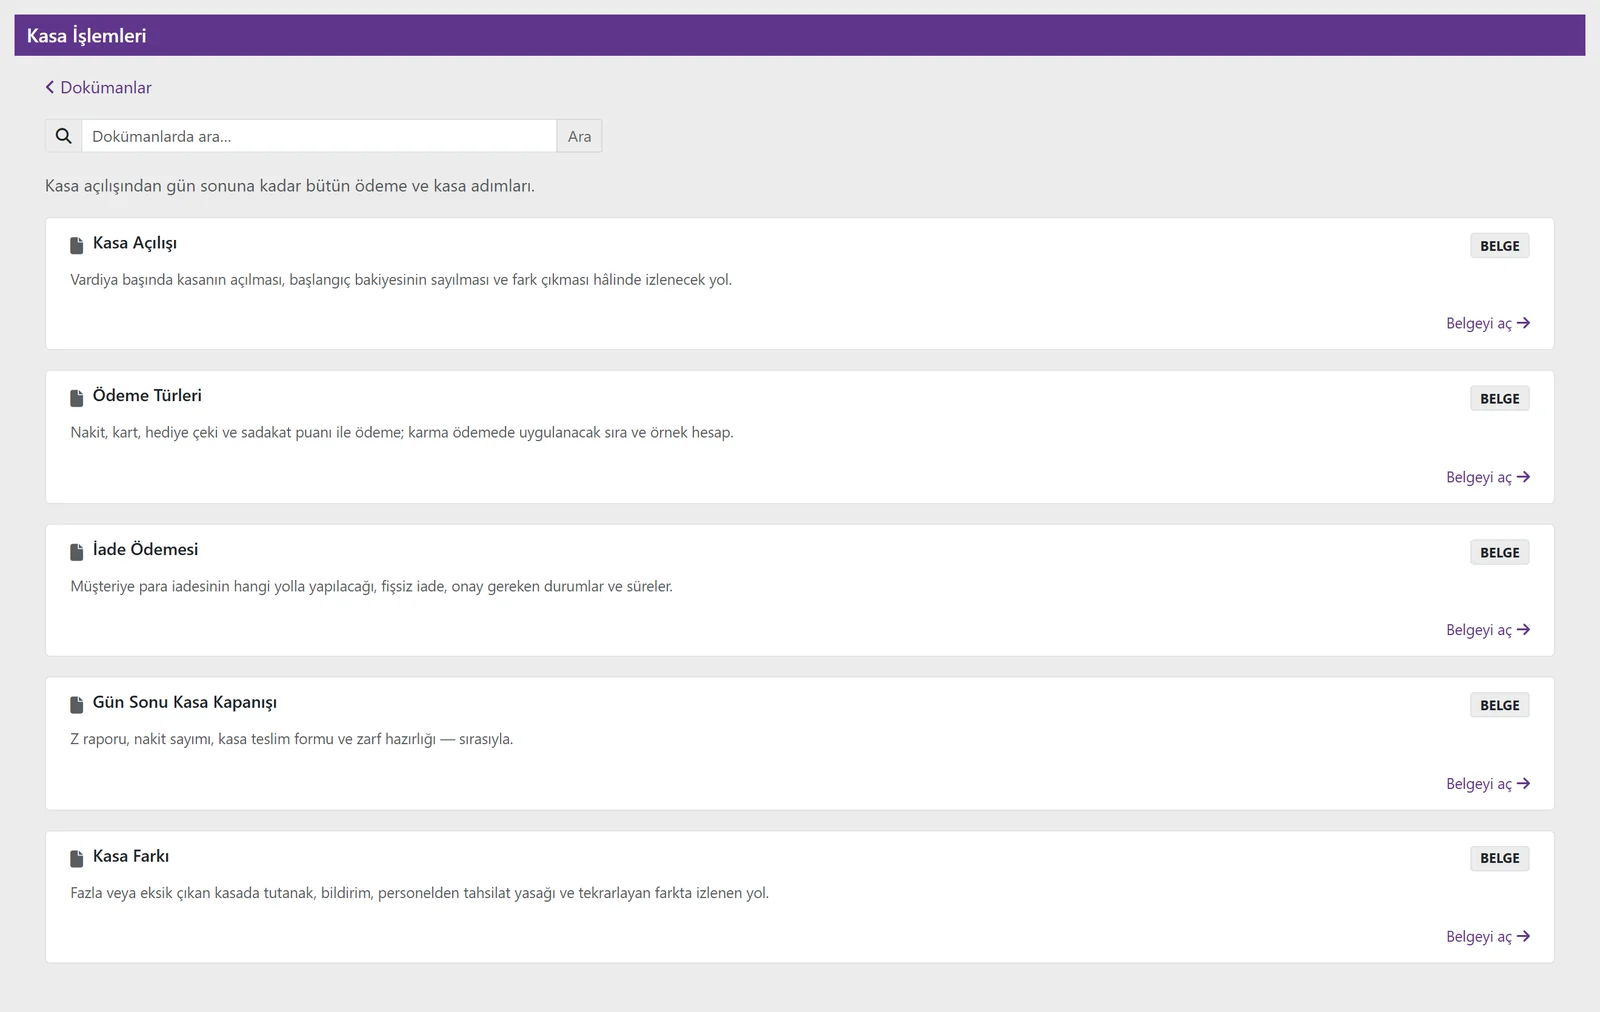Image resolution: width=1600 pixels, height=1012 pixels.
Task: Click the description starting 'Müşteriye para iadesinin'
Action: point(372,587)
